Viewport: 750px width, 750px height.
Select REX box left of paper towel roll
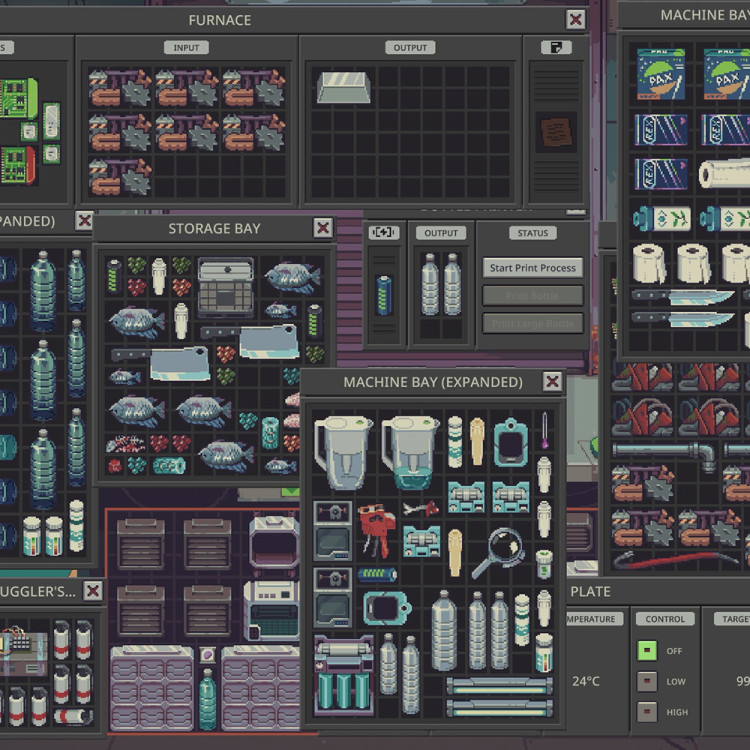(x=661, y=174)
